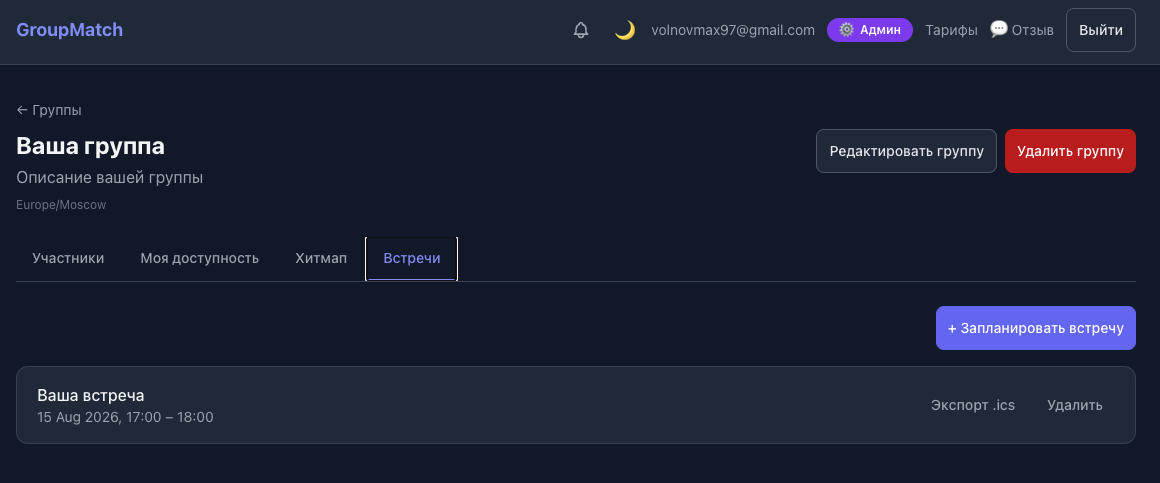
Task: Switch to the Участники tab
Action: tap(68, 258)
